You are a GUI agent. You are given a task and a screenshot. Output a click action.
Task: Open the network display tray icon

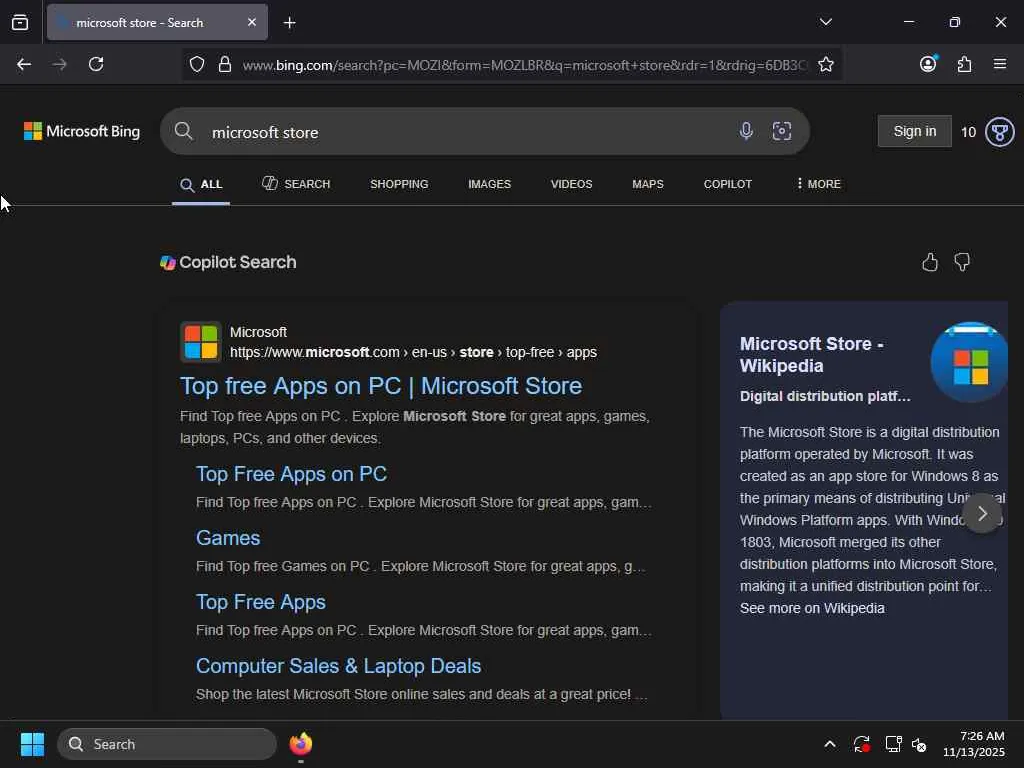pos(893,744)
